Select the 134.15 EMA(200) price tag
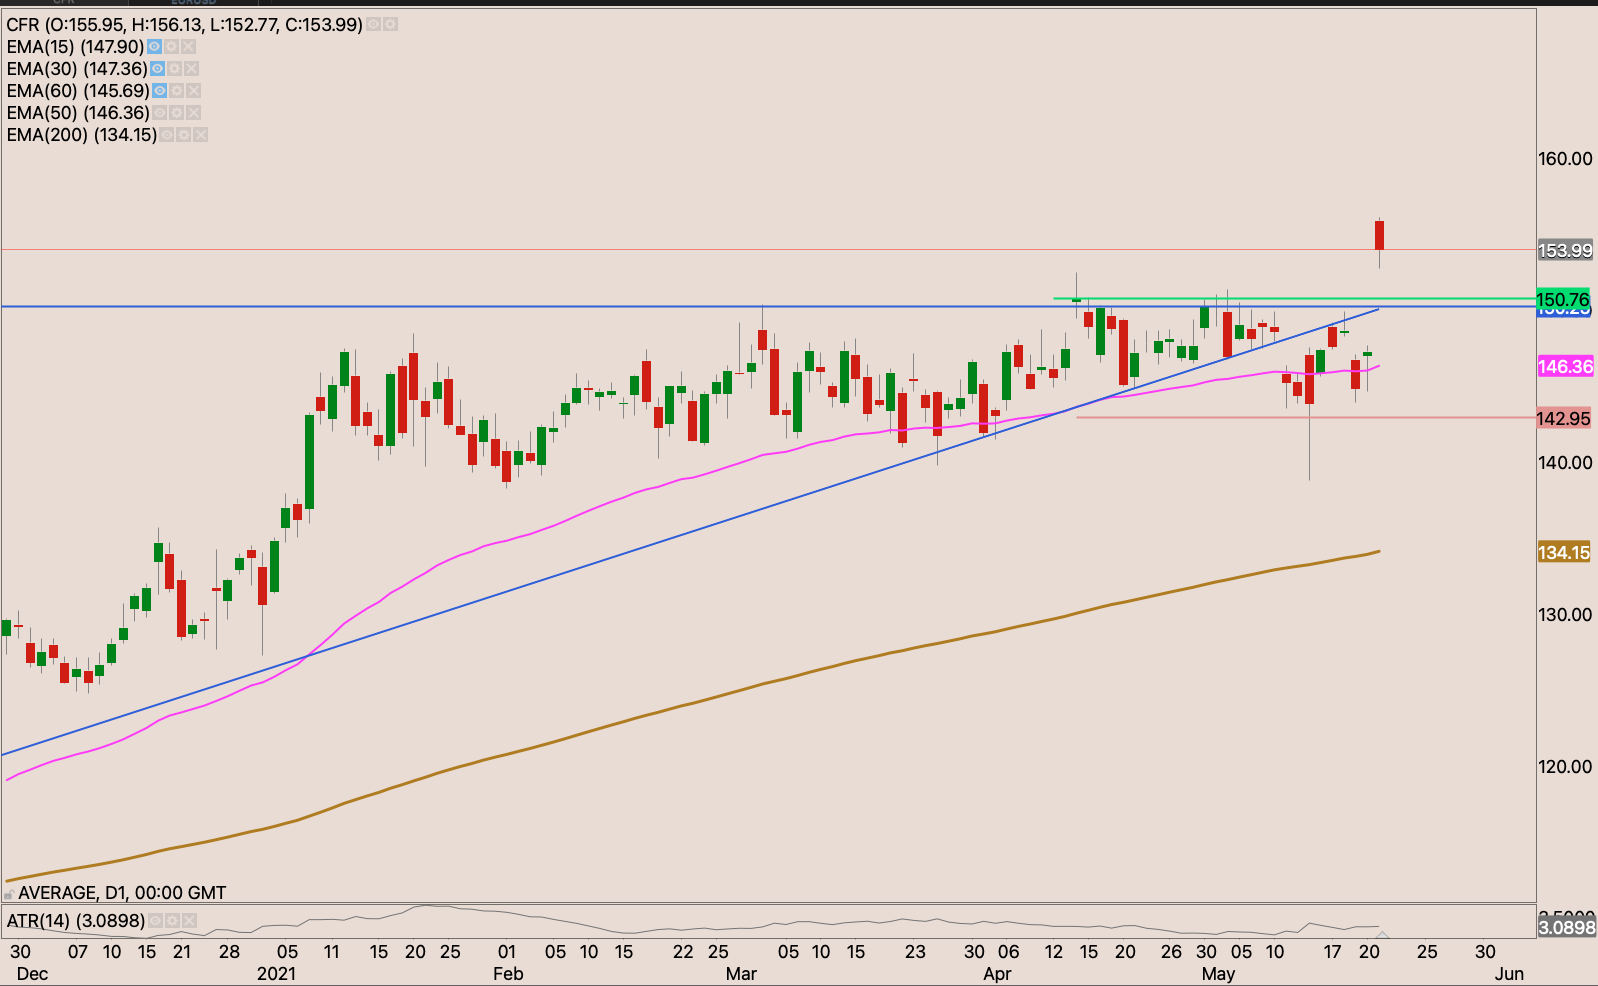Image resolution: width=1598 pixels, height=986 pixels. coord(1563,552)
